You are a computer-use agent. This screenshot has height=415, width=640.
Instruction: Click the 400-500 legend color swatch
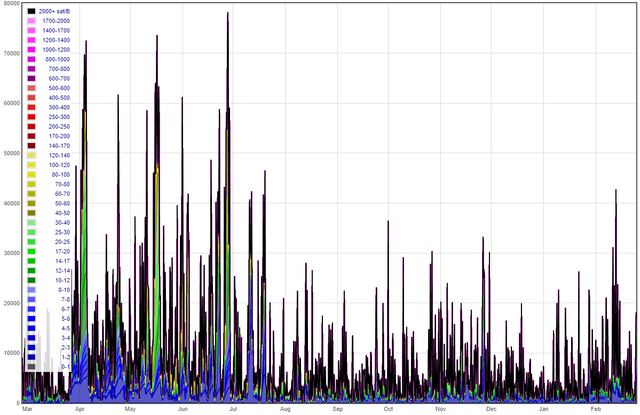click(31, 98)
